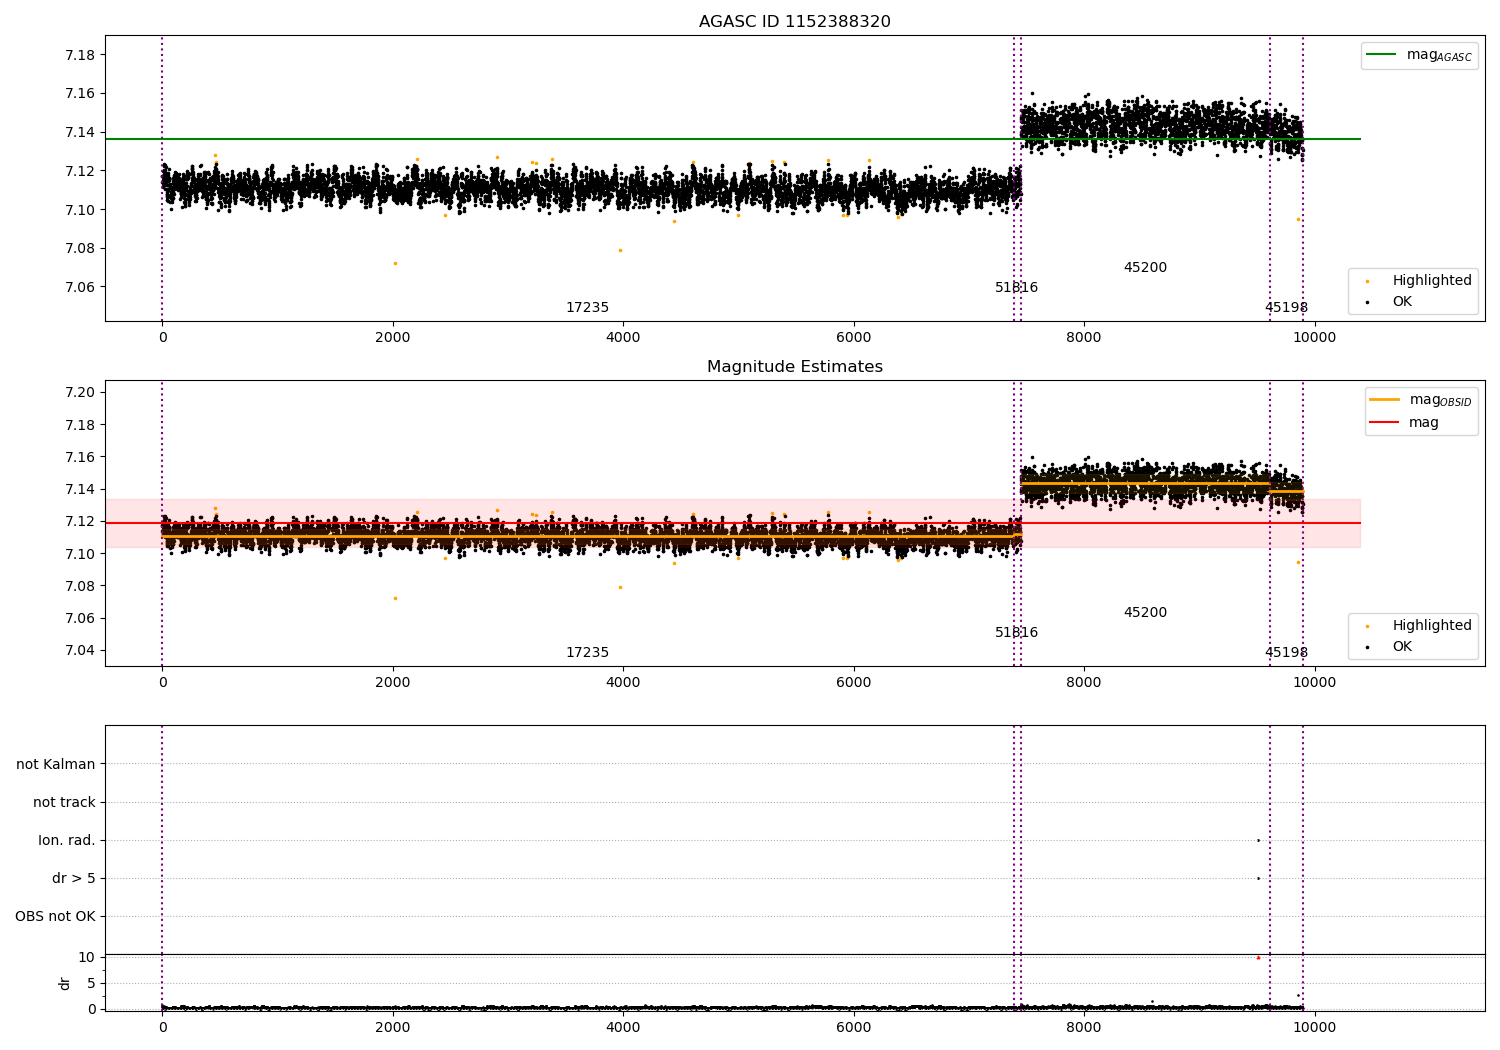Click obsid label 45198 in AGASC ID plot

point(1286,308)
